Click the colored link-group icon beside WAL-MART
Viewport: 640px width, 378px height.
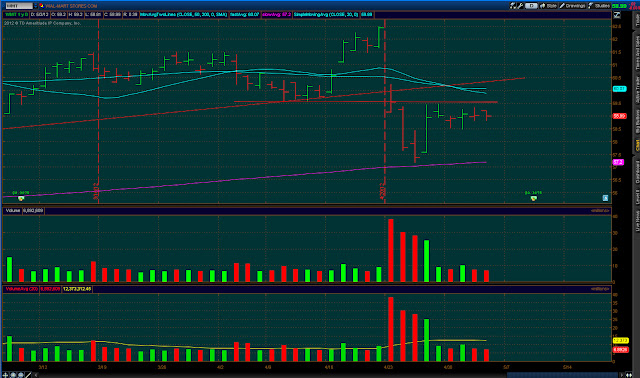point(42,6)
